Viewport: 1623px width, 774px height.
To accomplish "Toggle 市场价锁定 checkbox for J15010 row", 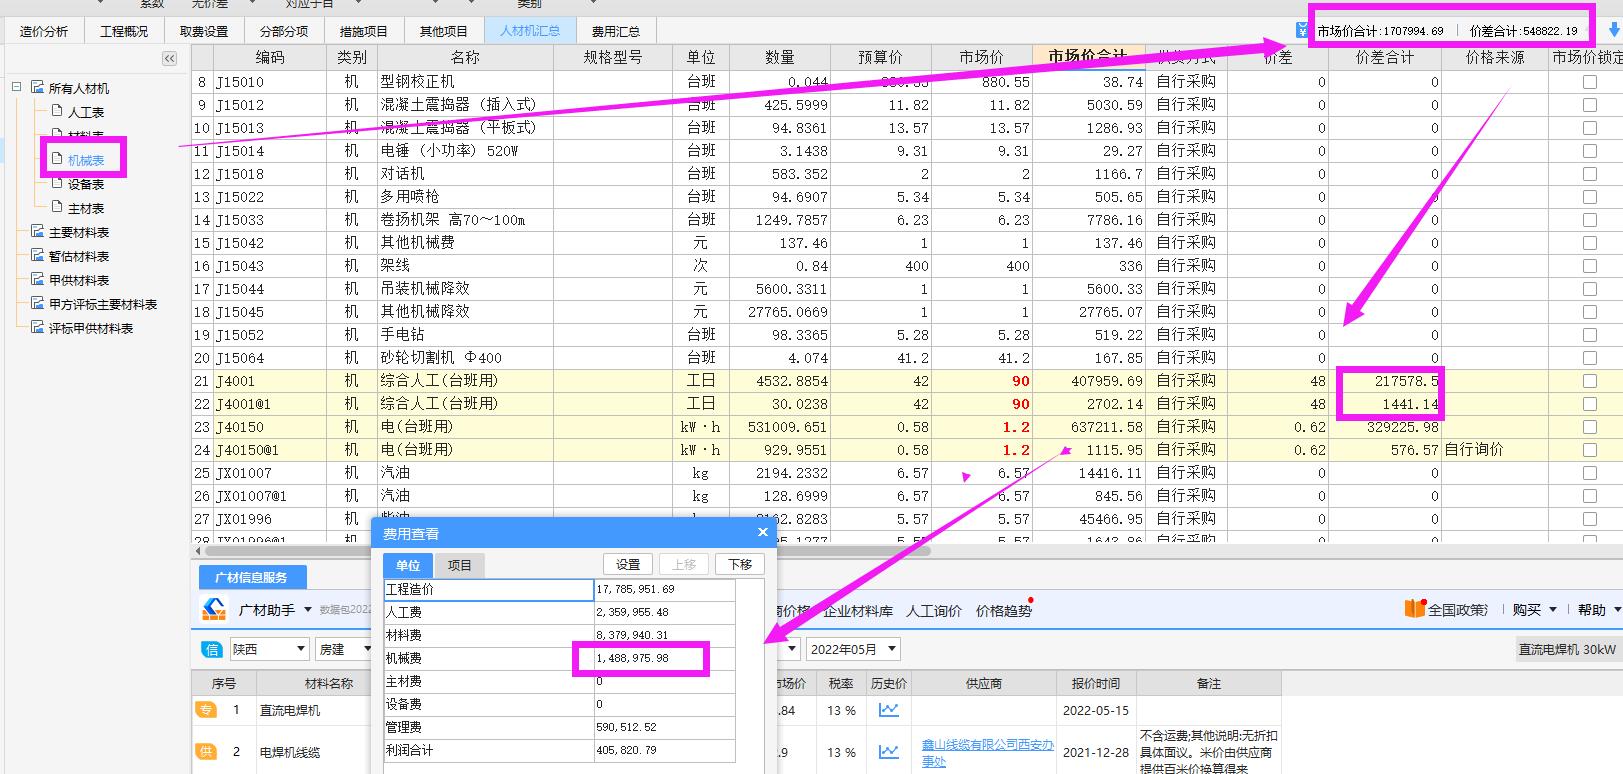I will click(1590, 82).
